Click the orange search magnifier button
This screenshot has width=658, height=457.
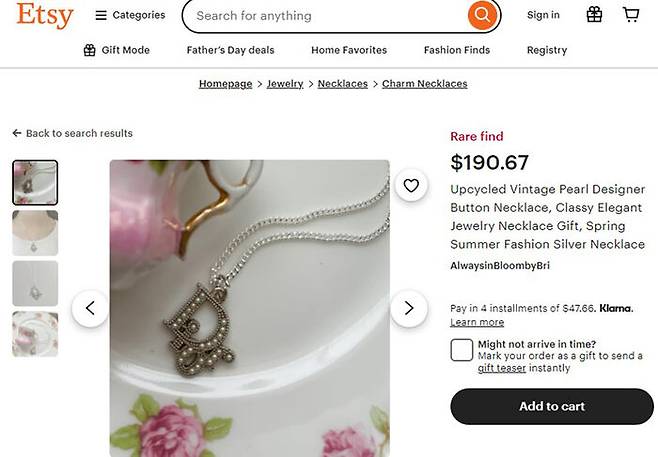(x=482, y=16)
